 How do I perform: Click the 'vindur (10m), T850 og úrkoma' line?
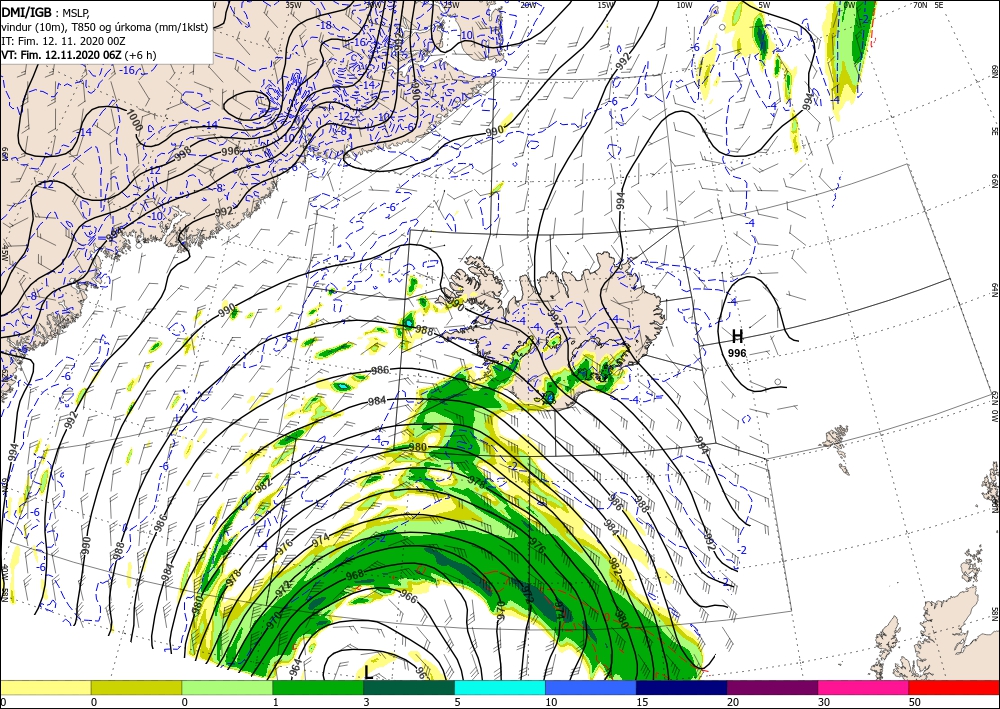105,27
